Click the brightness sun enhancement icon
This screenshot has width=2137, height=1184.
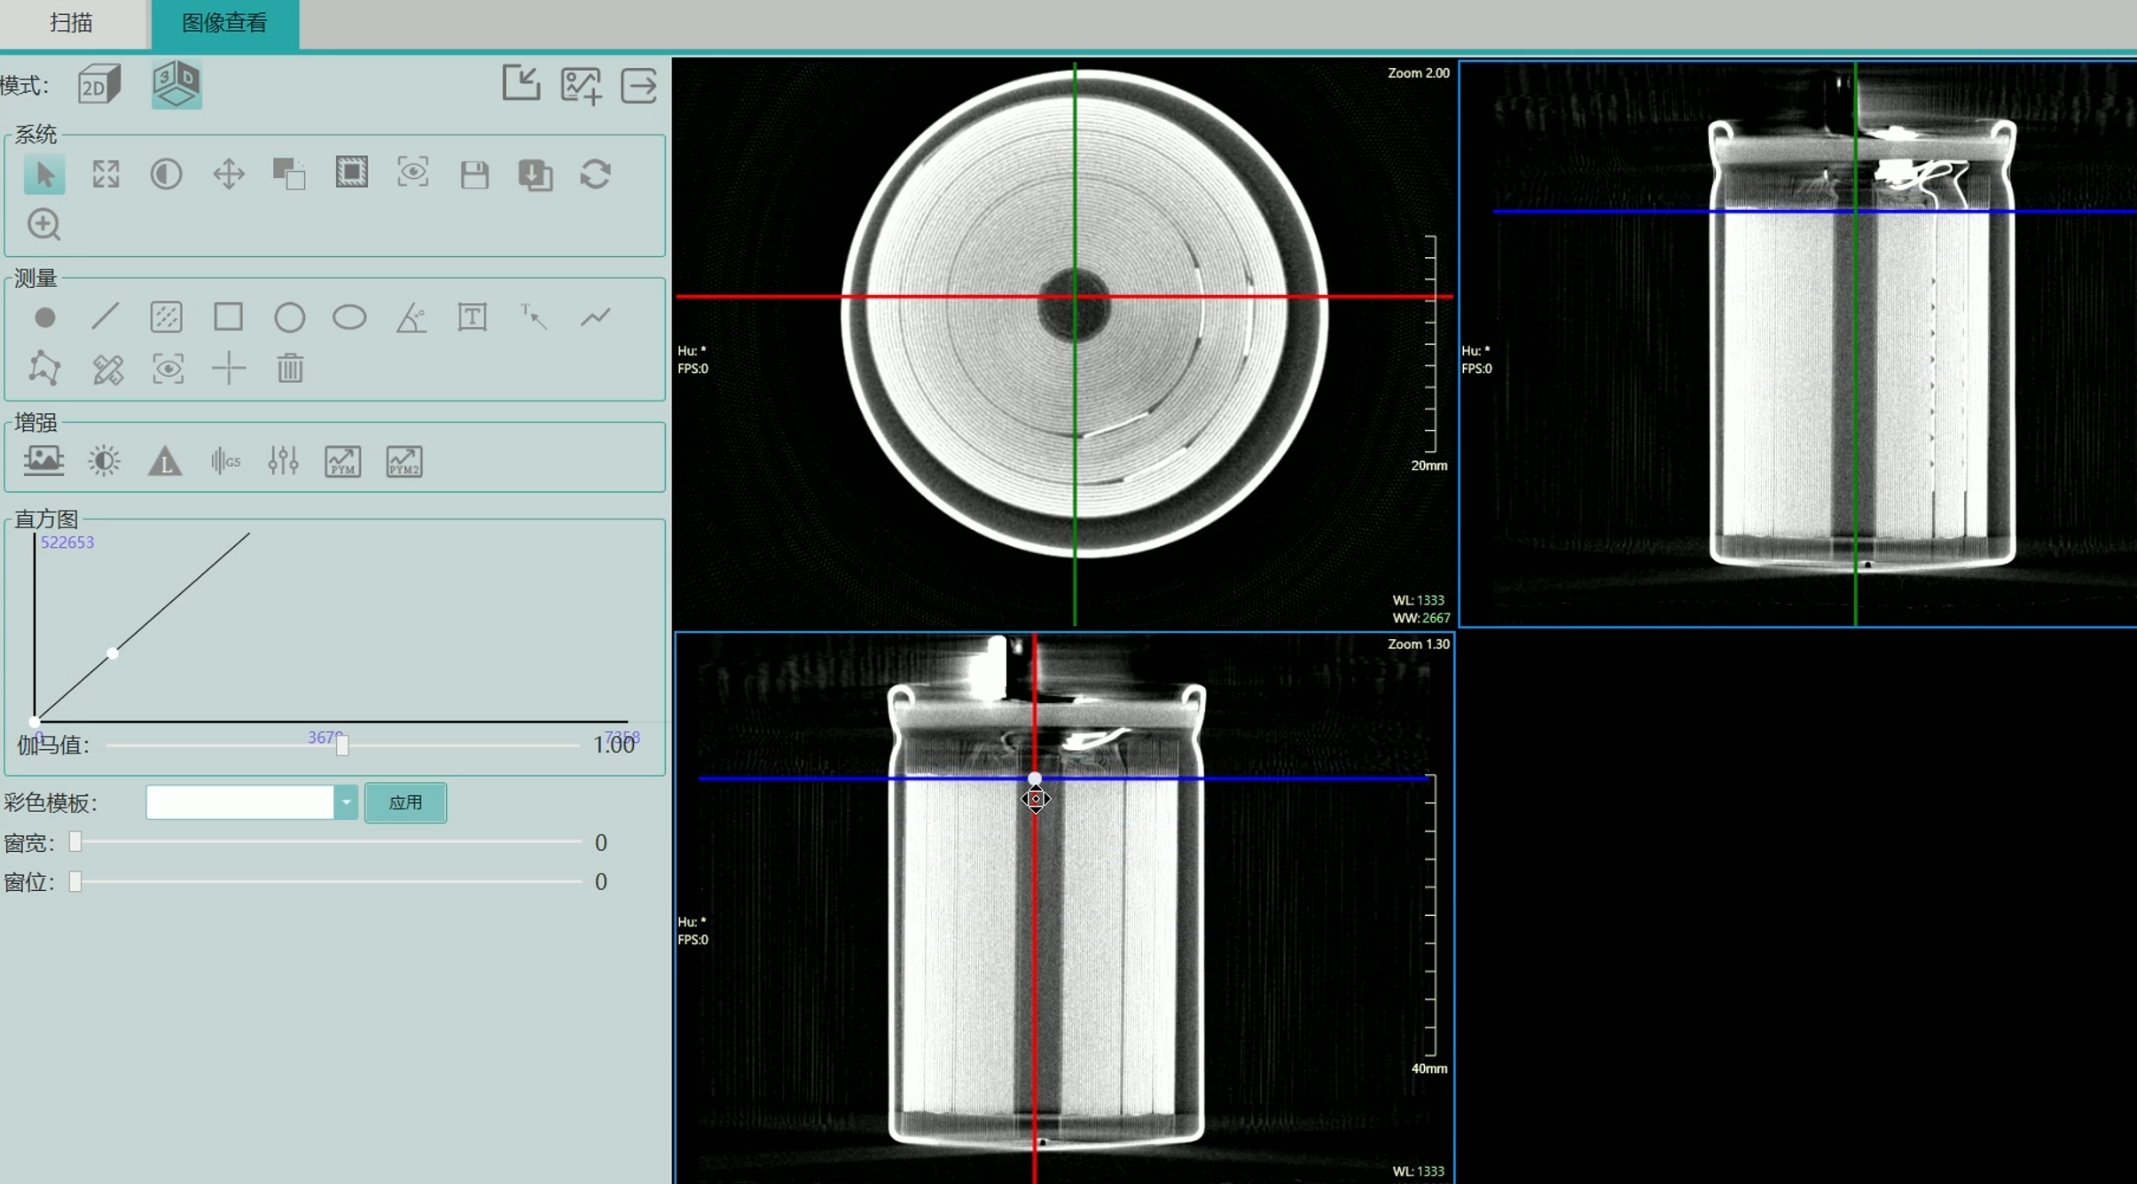tap(104, 461)
